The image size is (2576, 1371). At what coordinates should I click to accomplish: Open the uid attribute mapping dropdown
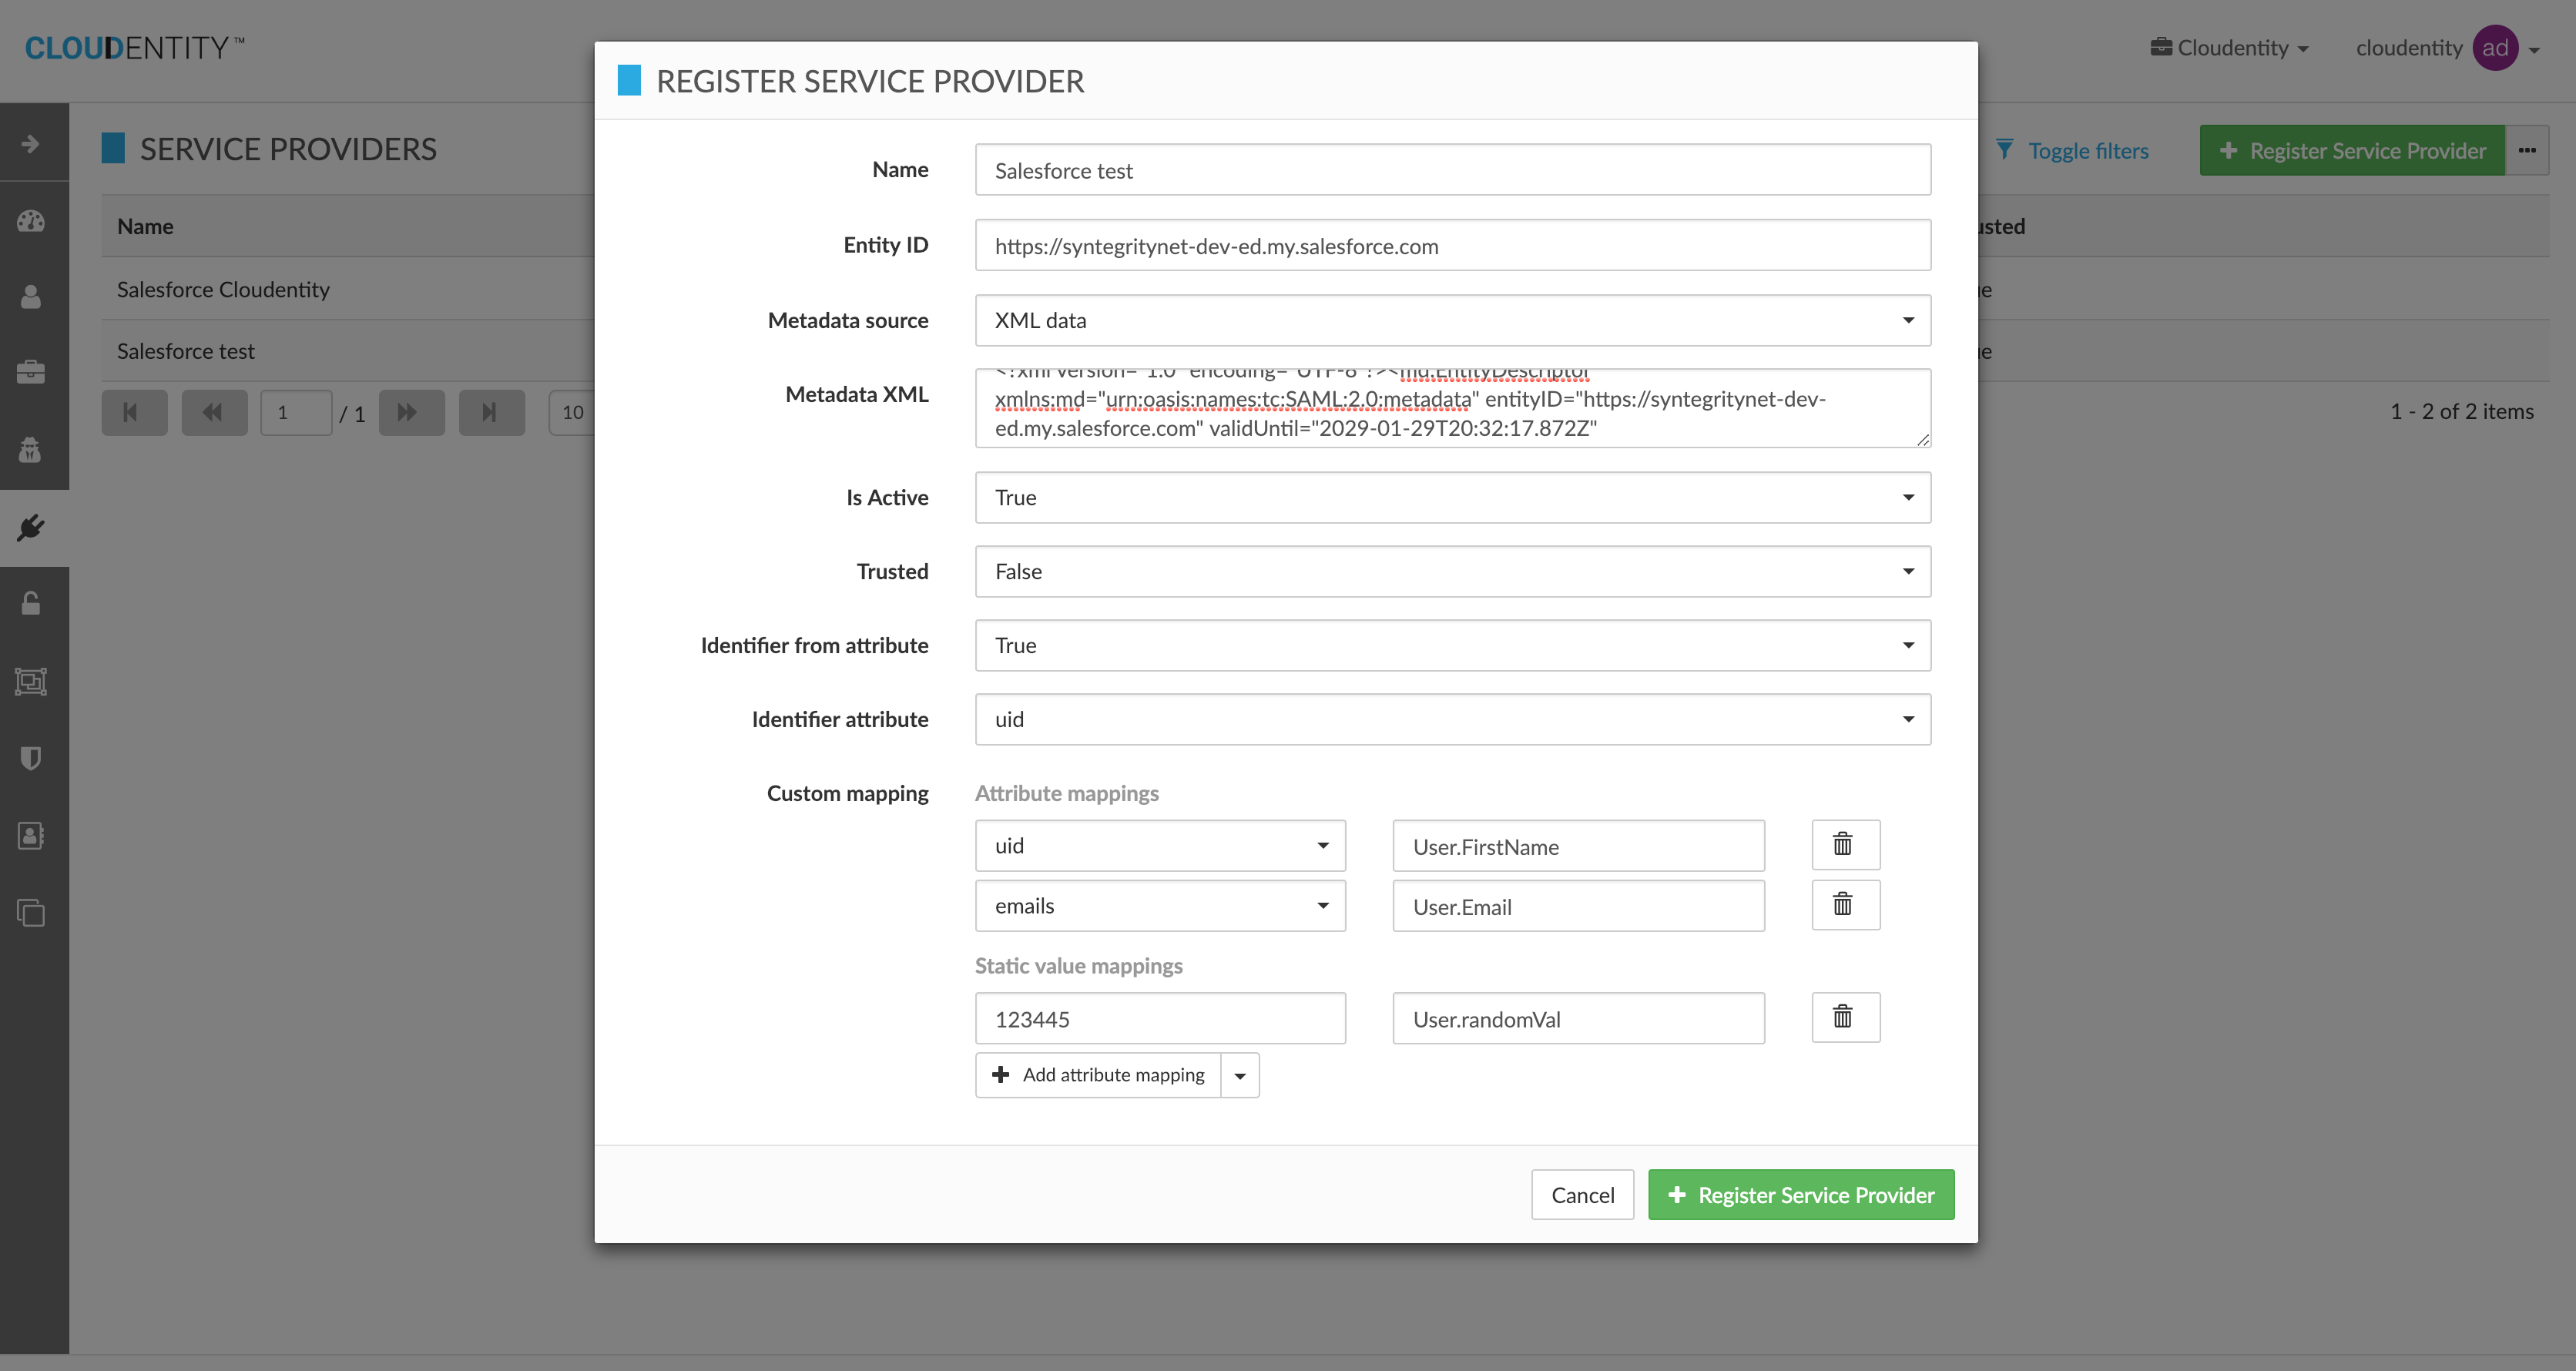[x=1160, y=846]
